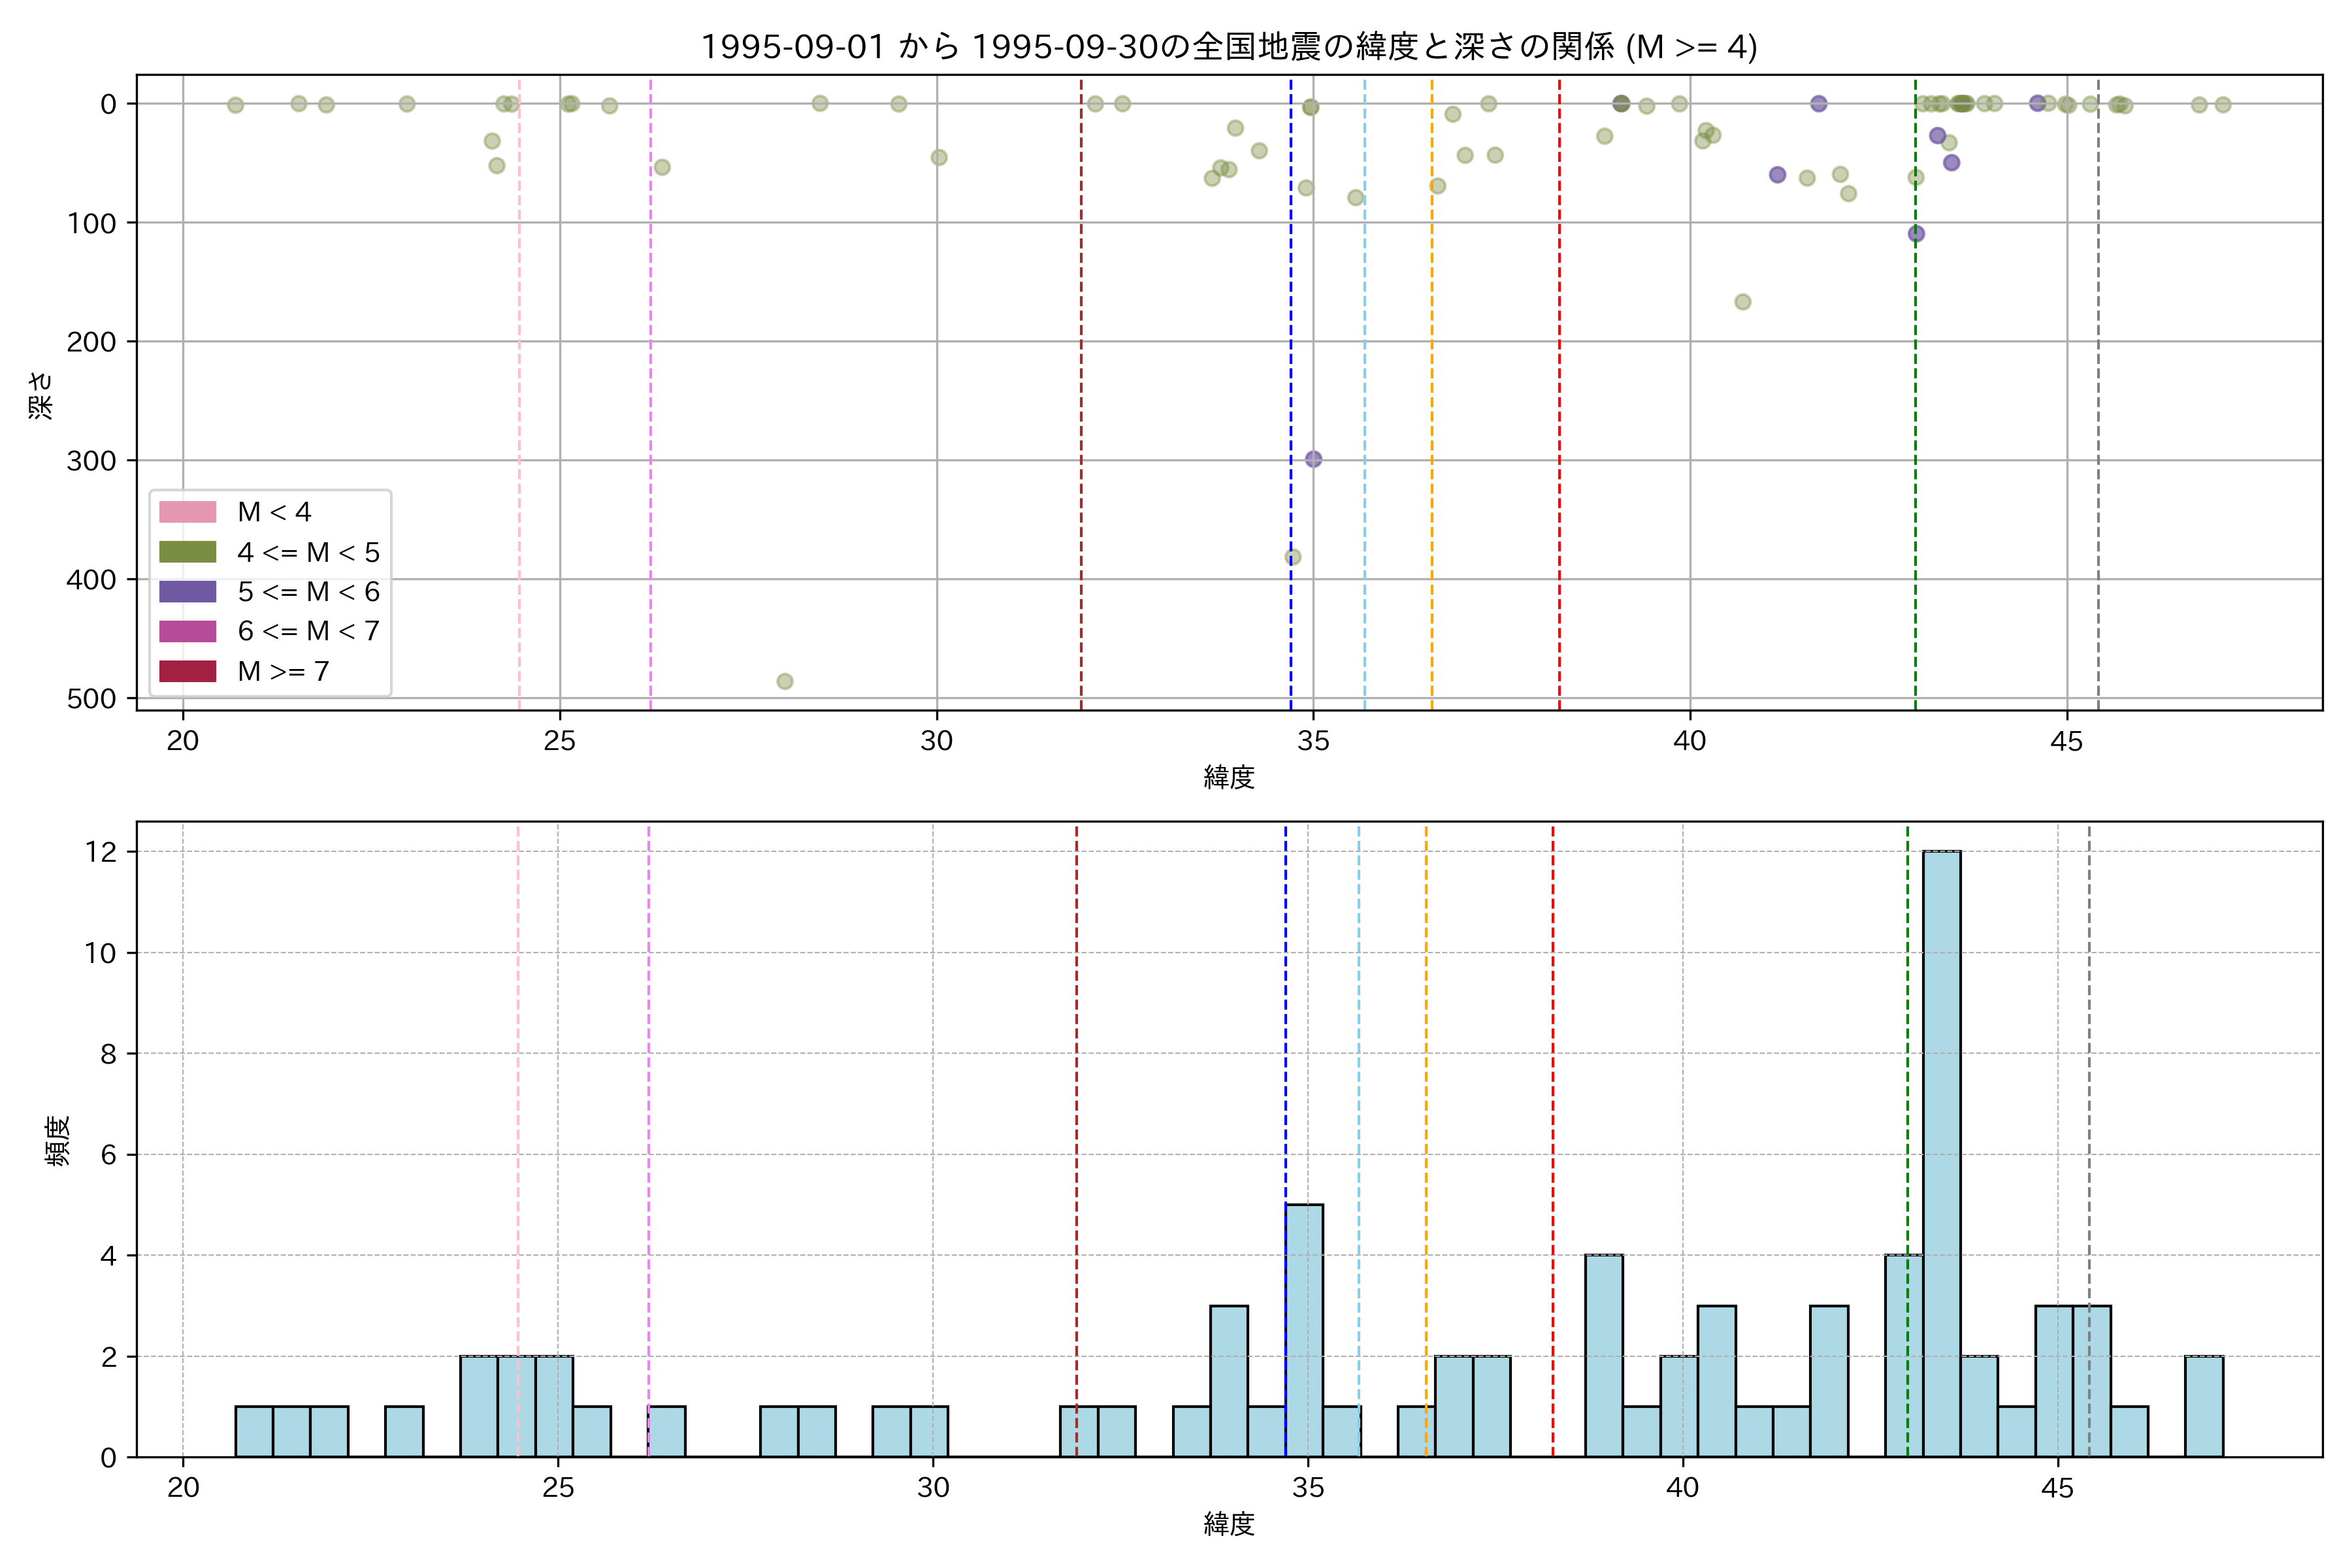Click the 緯度 x-axis label under histogram
Viewport: 2352px width, 1568px height.
pos(1228,1524)
